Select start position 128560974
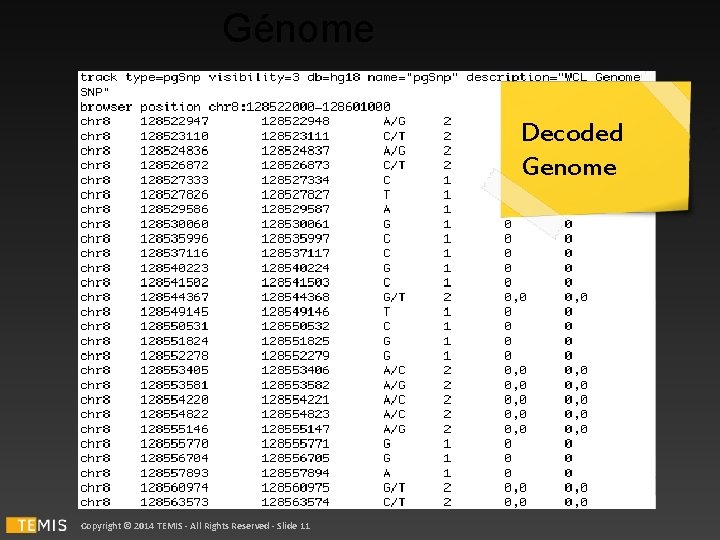The image size is (720, 540). coord(174,488)
